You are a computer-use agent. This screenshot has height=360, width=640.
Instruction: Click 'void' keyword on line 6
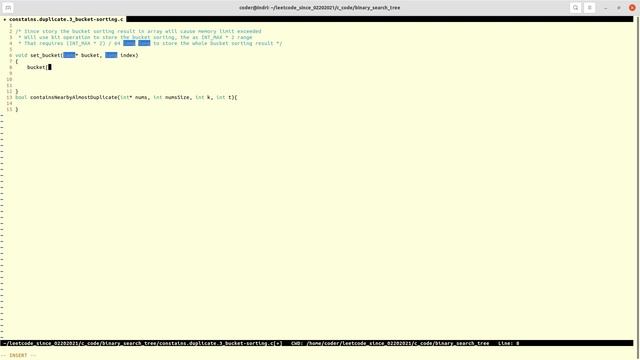(21, 55)
